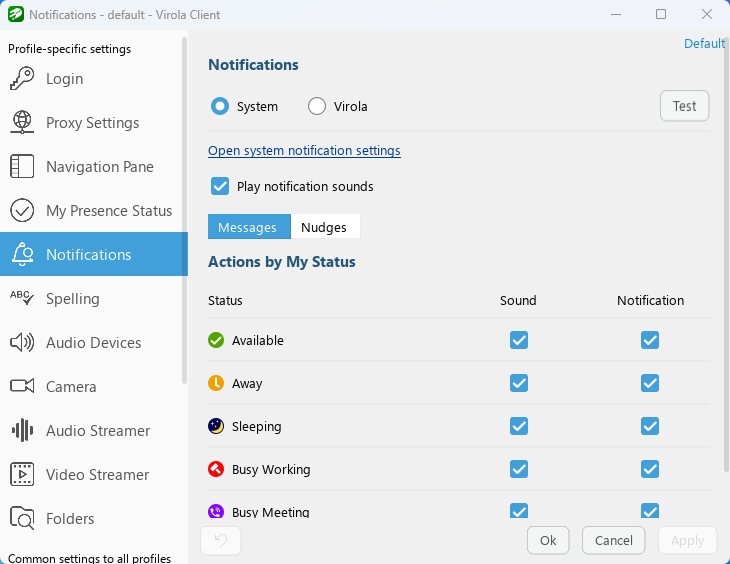Viewport: 730px width, 564px height.
Task: Click the Navigation Pane layout icon
Action: pyautogui.click(x=22, y=166)
